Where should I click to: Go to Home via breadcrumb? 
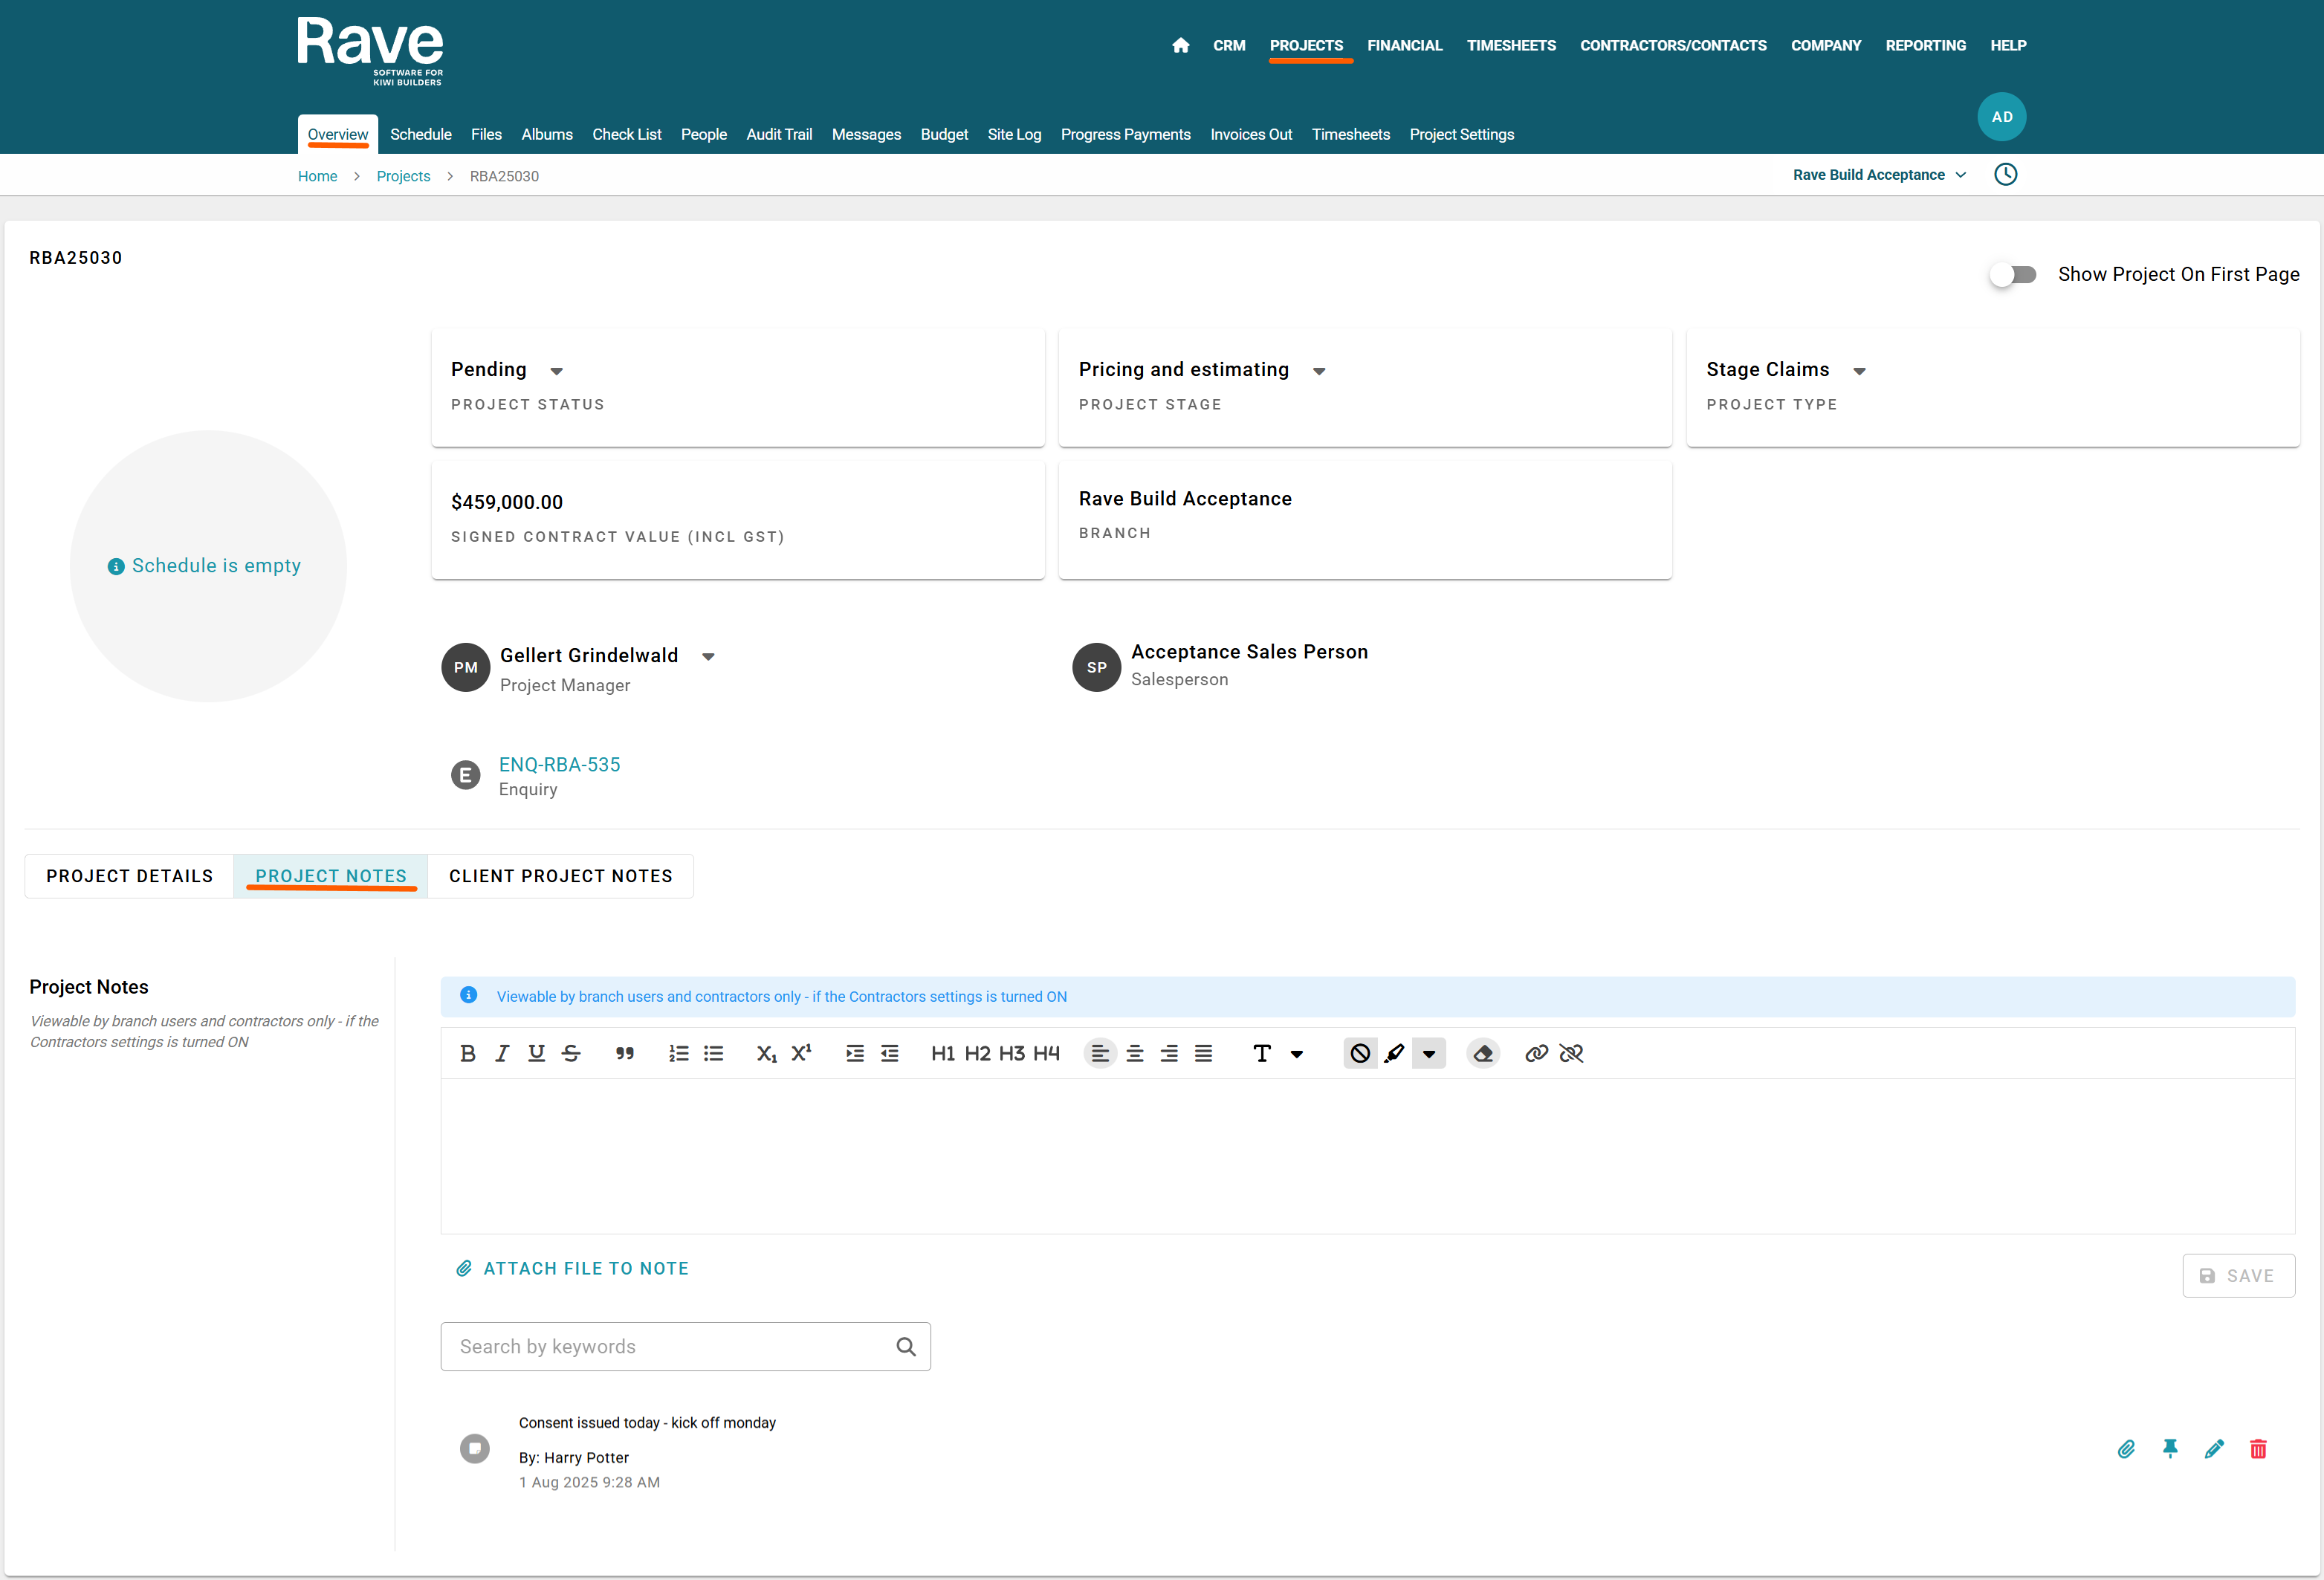[317, 176]
